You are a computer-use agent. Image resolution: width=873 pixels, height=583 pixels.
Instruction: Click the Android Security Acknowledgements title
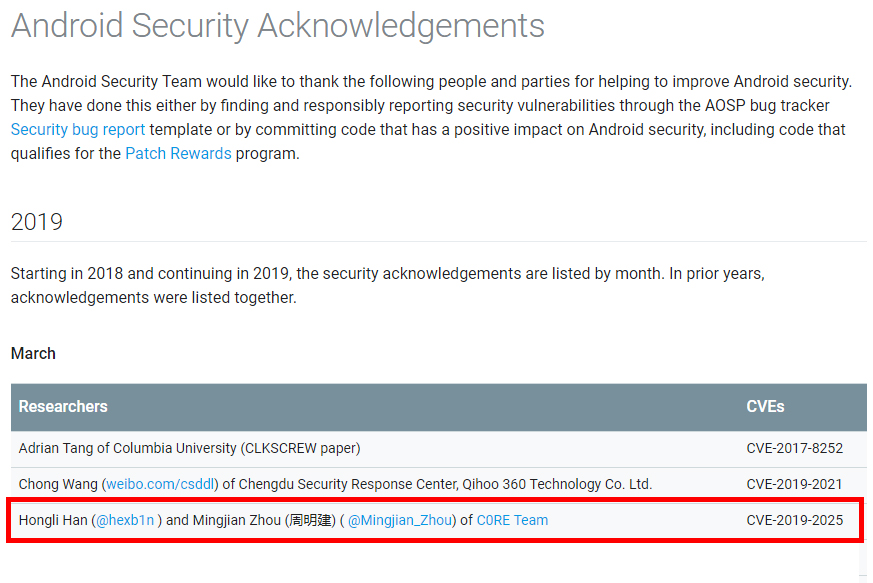point(278,26)
